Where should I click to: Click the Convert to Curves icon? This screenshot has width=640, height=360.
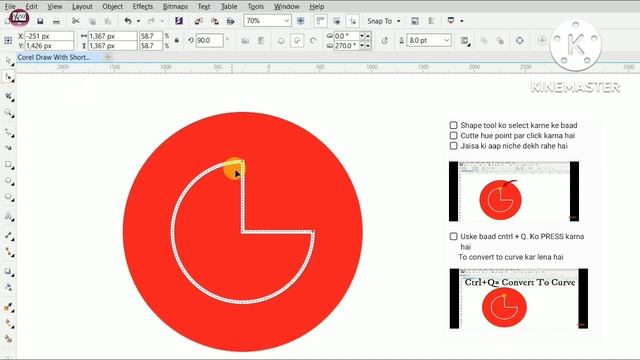(520, 40)
